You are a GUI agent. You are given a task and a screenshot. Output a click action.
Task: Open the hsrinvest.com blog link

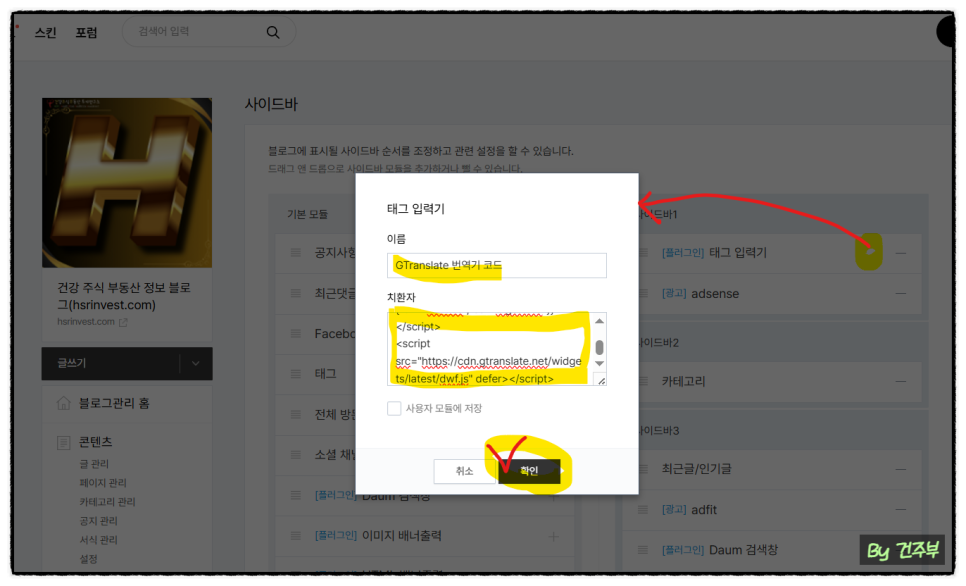(x=86, y=322)
